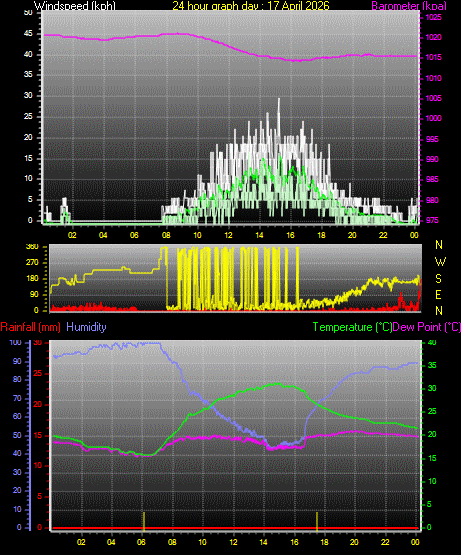Click the E compass letter
The image size is (461, 555).
coord(438,294)
